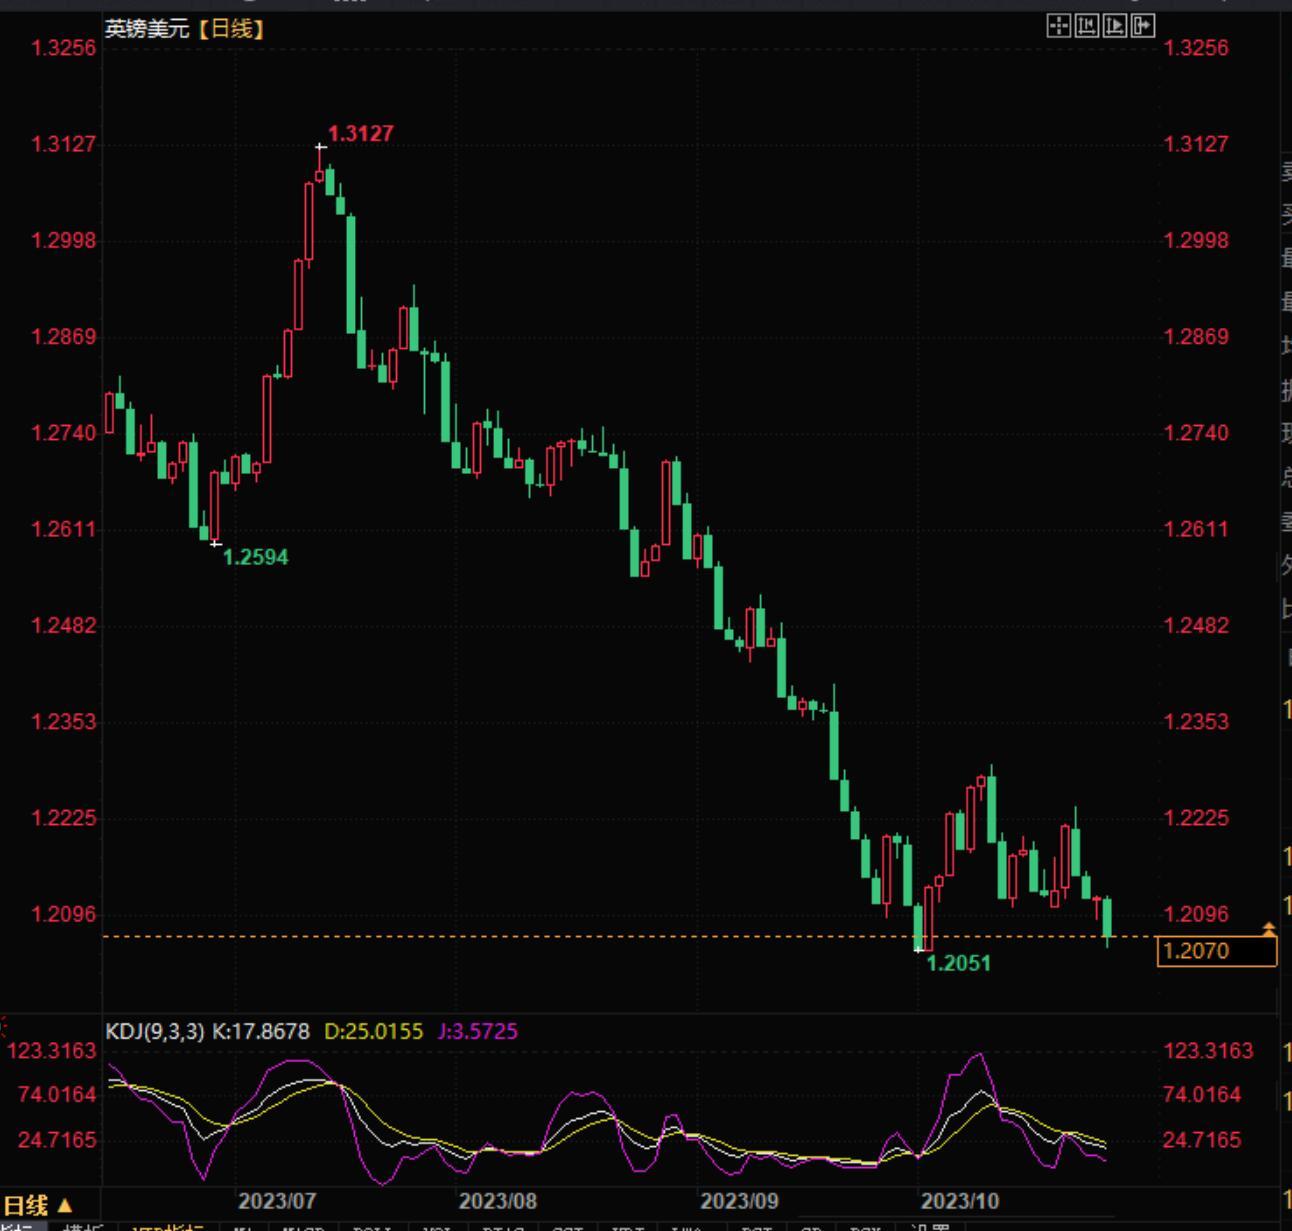Toggle the crosshair cursor icon

[x=1058, y=26]
